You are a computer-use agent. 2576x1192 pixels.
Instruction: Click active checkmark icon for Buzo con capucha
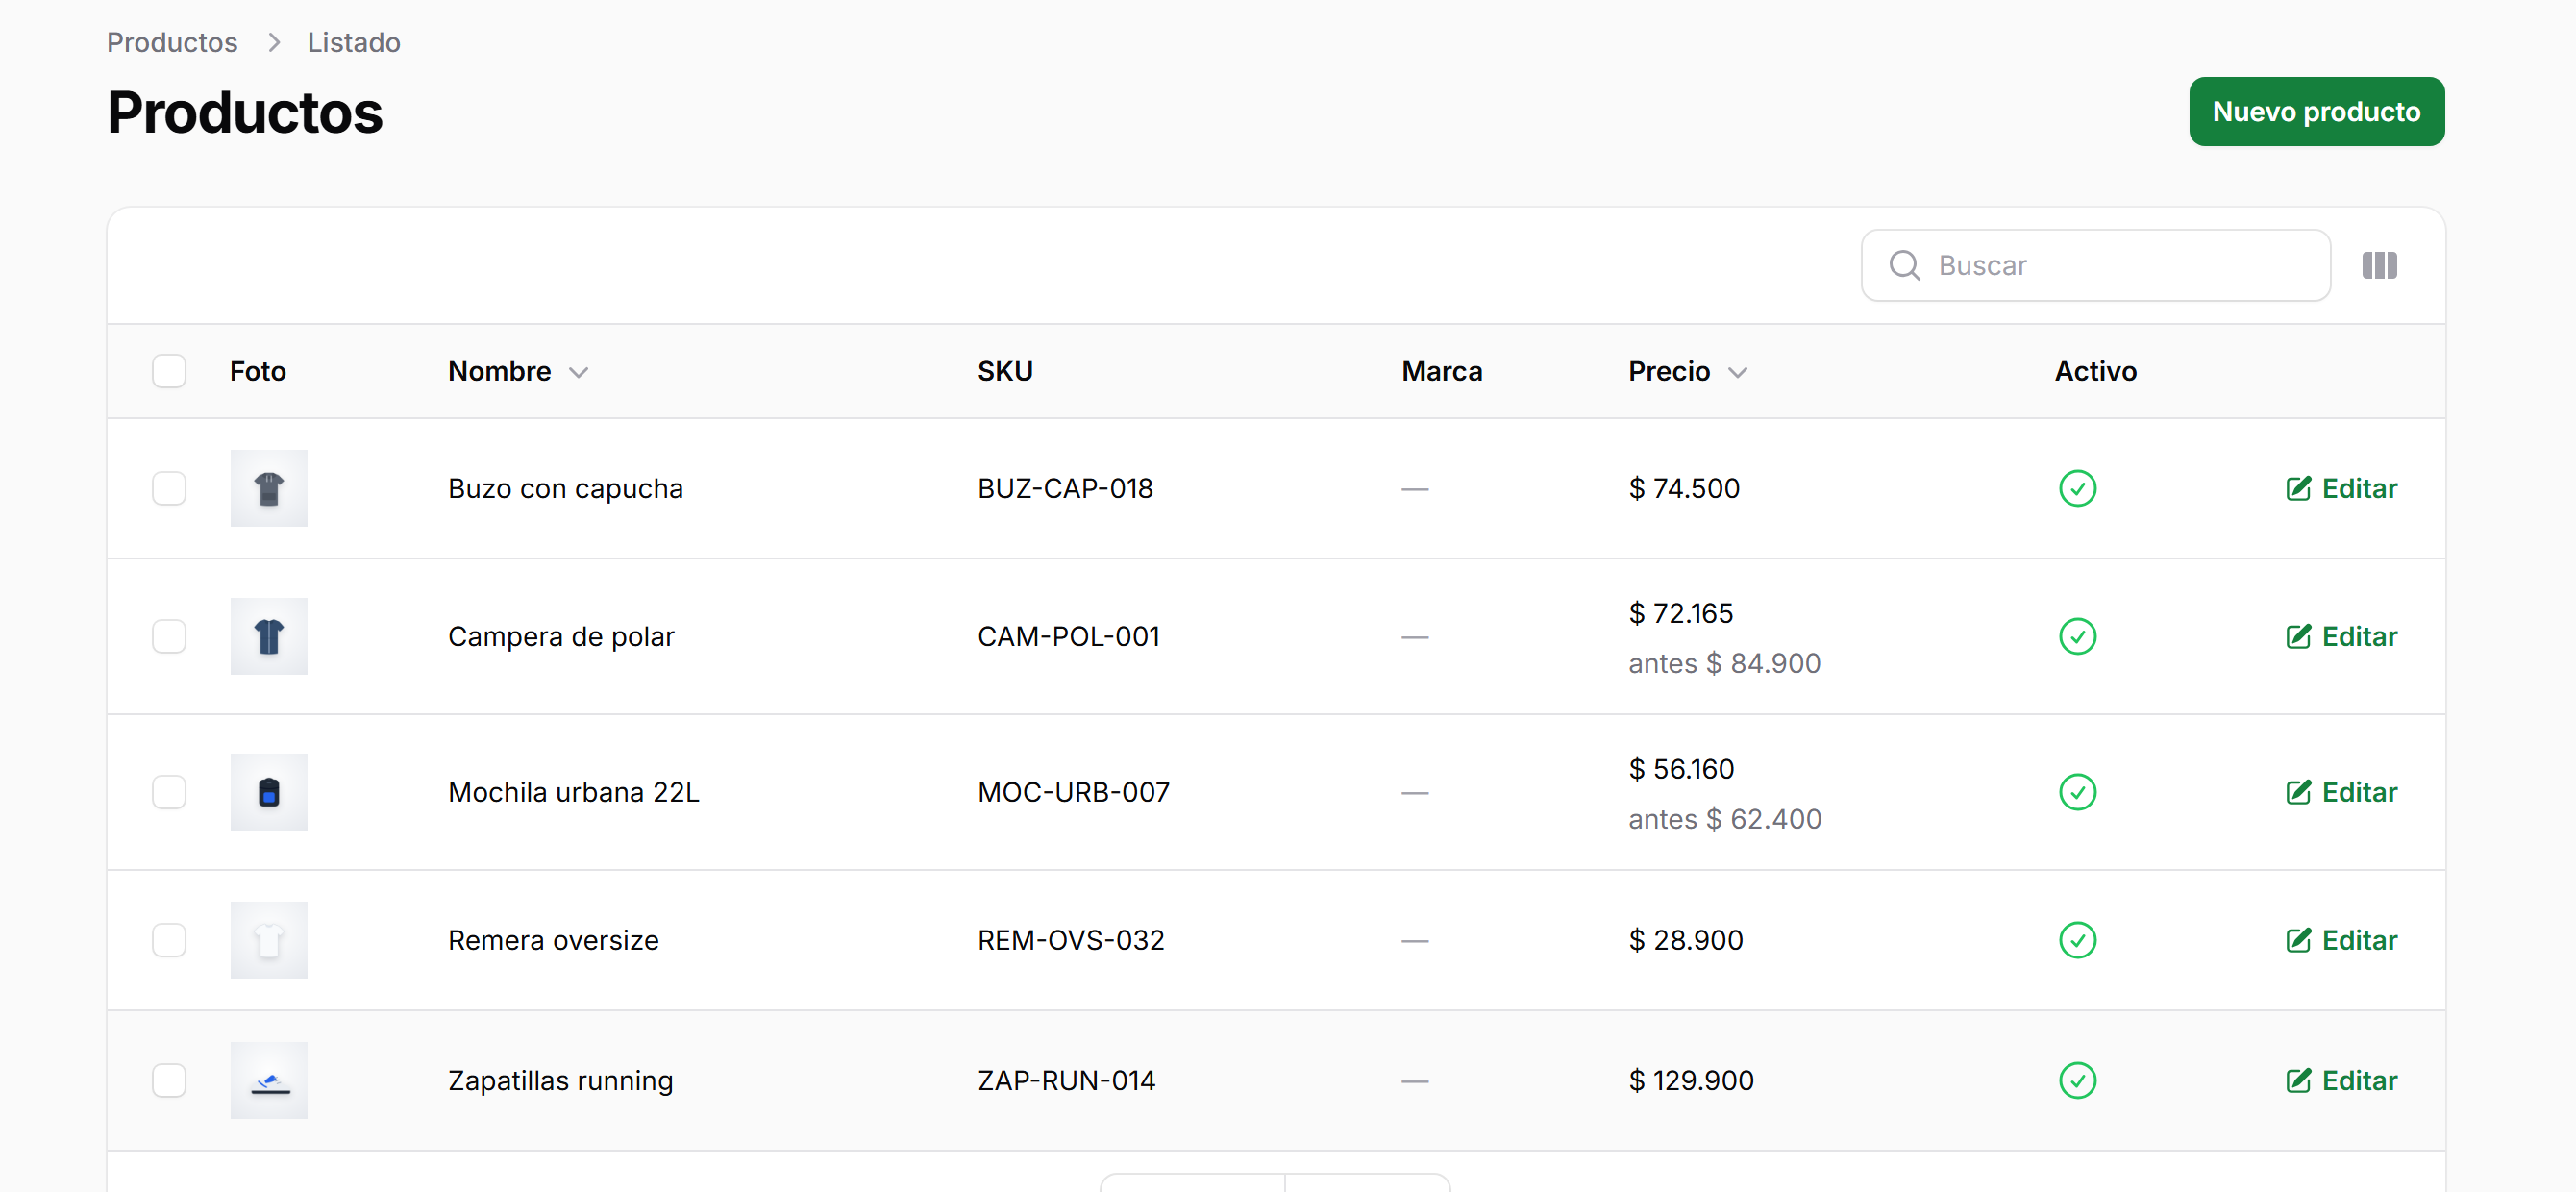[x=2077, y=488]
